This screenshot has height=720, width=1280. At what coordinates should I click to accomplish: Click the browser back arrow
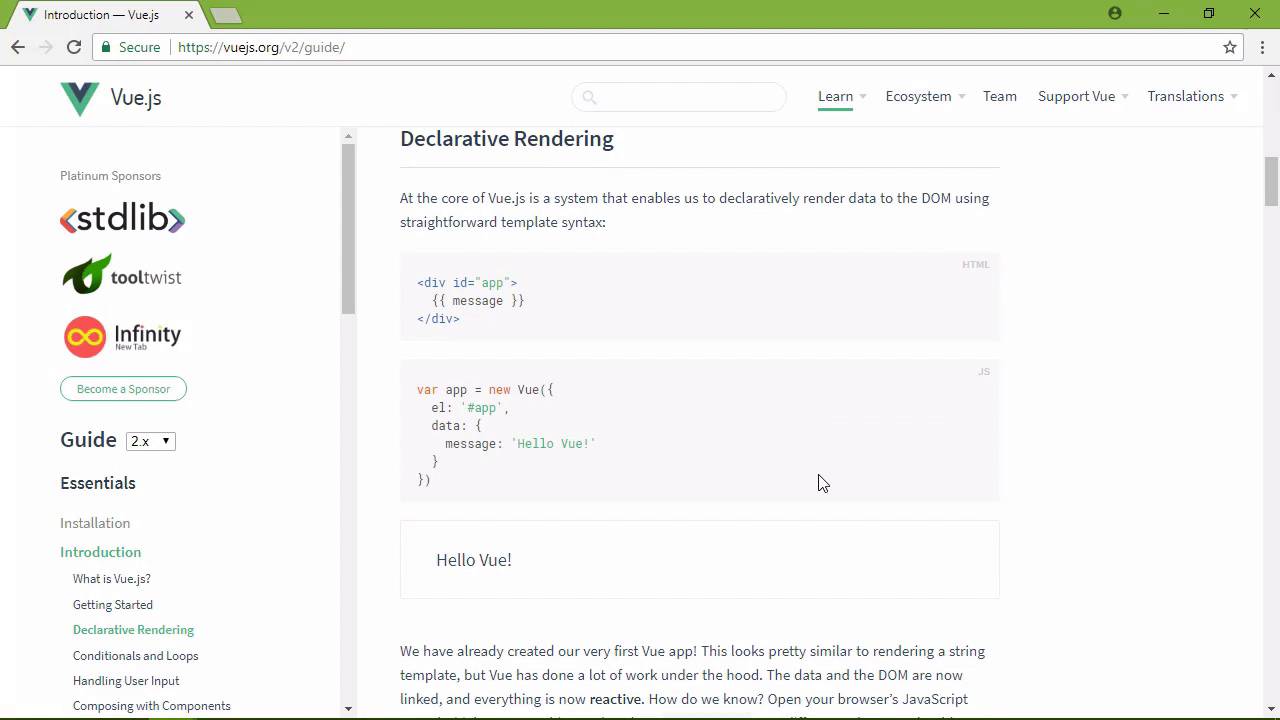18,47
